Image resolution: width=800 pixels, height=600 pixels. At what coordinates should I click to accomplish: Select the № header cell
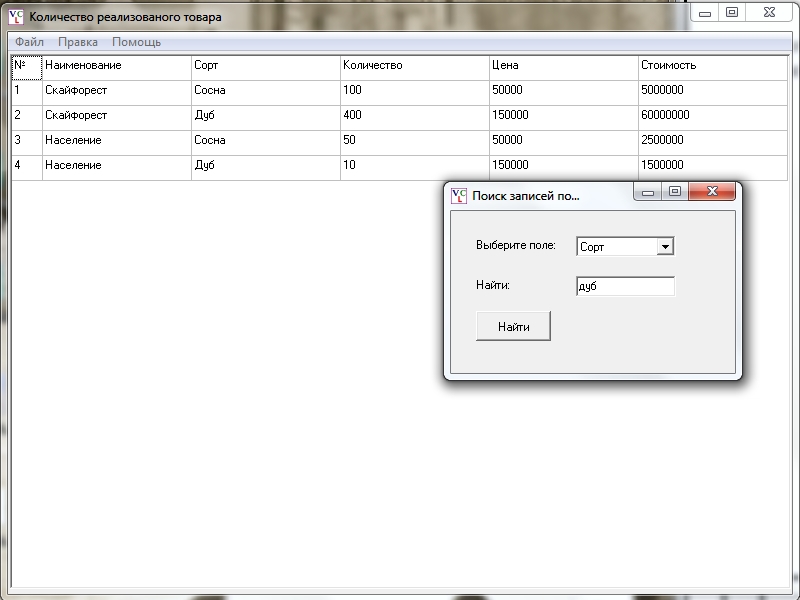[x=27, y=68]
